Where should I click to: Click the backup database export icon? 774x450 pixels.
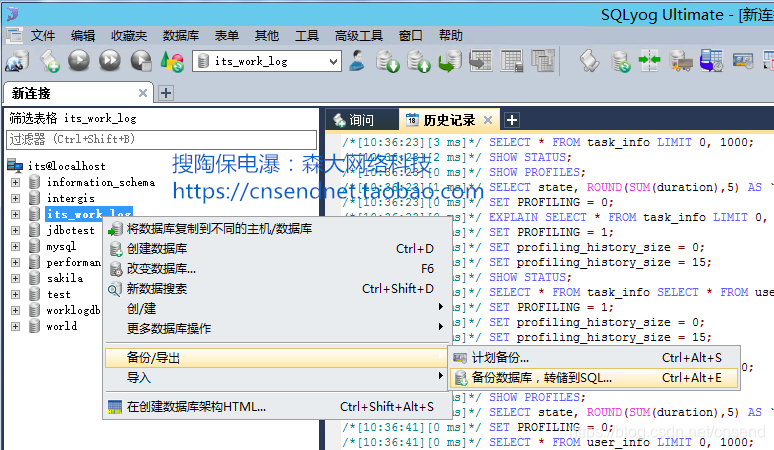click(419, 61)
